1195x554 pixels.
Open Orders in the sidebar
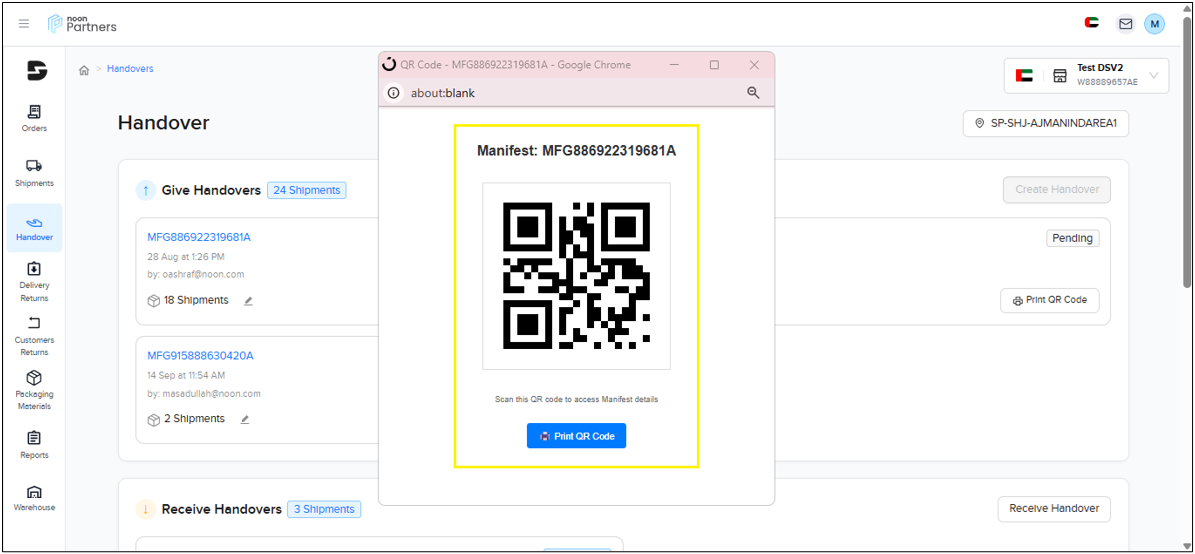34,118
